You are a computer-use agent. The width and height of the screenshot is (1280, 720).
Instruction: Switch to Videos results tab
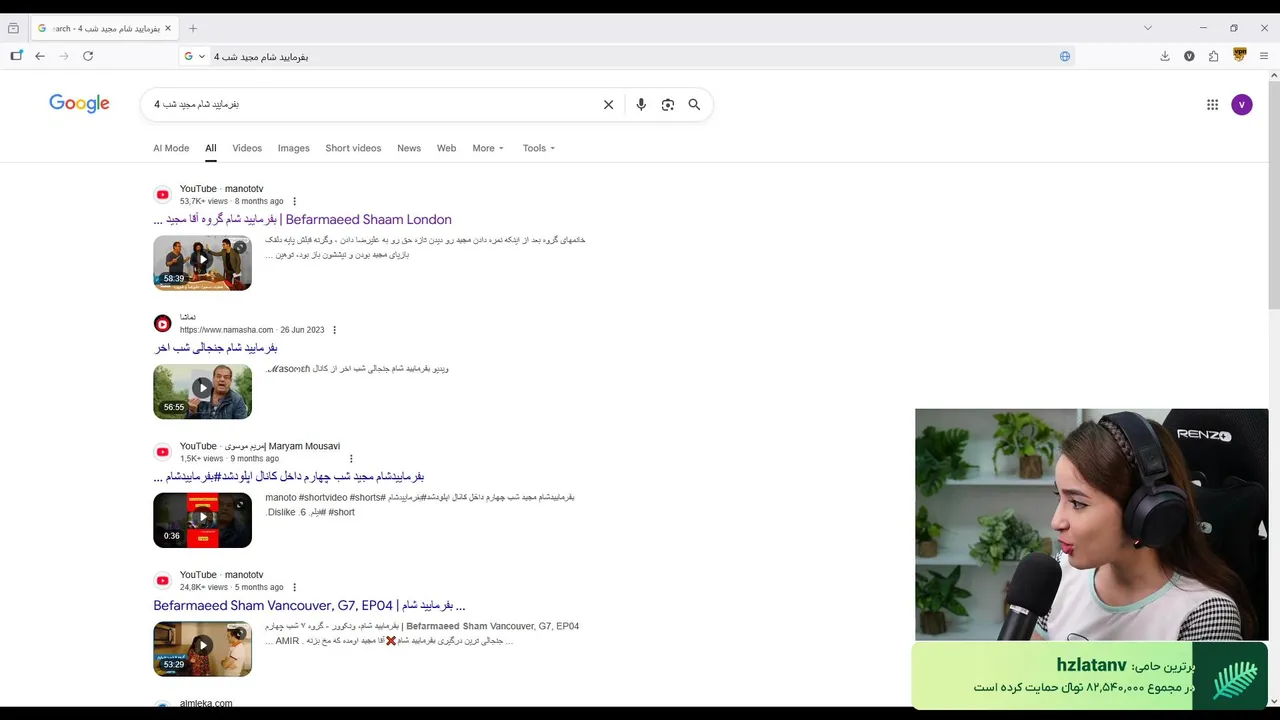pos(247,148)
